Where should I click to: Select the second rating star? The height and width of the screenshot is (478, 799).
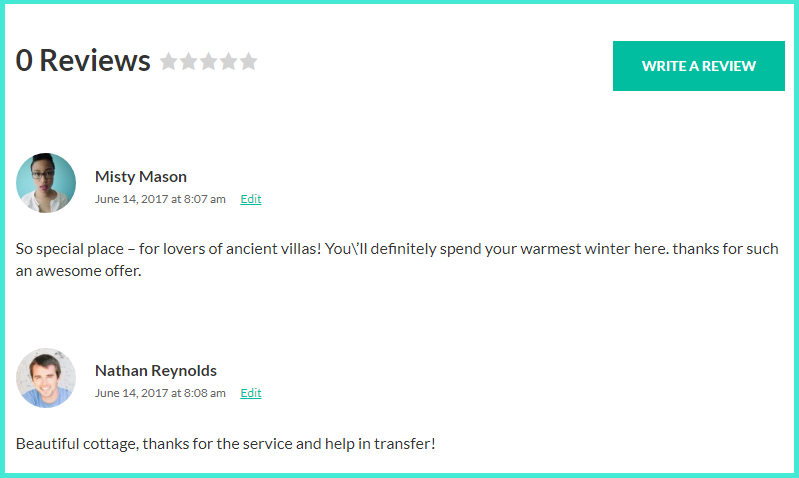click(189, 61)
